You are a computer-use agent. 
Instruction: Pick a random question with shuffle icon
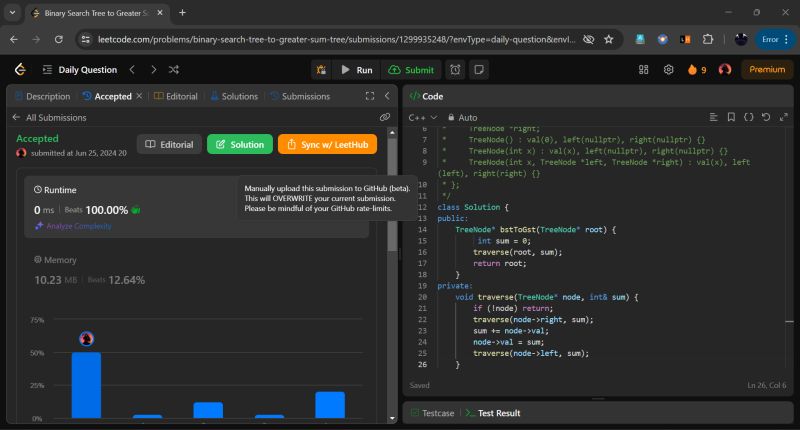coord(174,70)
